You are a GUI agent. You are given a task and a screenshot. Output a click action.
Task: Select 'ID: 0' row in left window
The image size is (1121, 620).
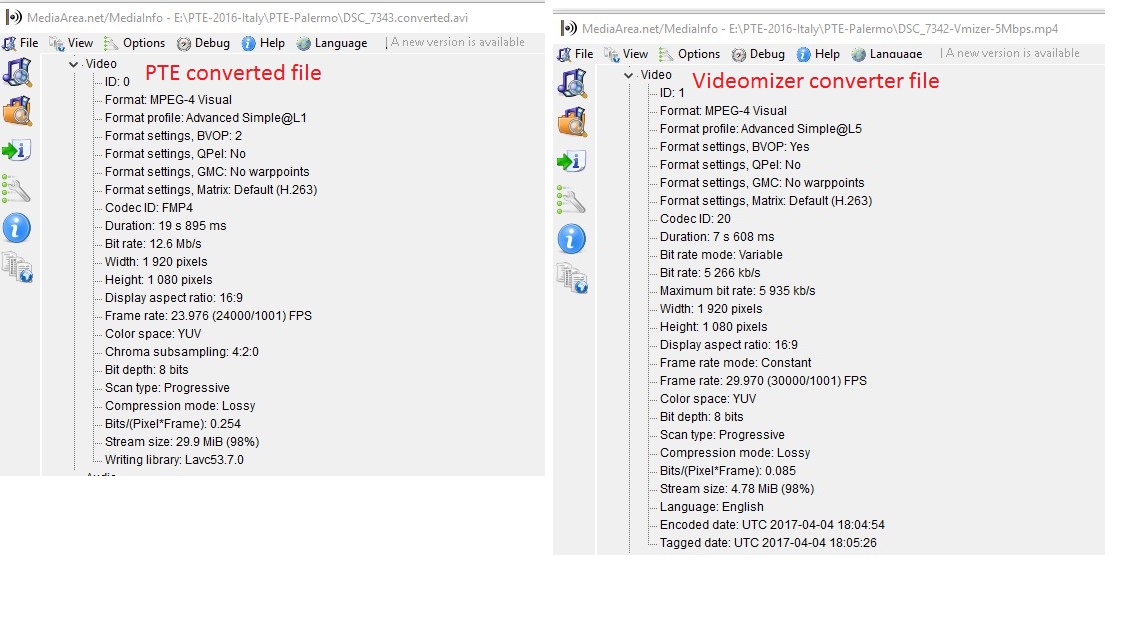click(x=117, y=82)
